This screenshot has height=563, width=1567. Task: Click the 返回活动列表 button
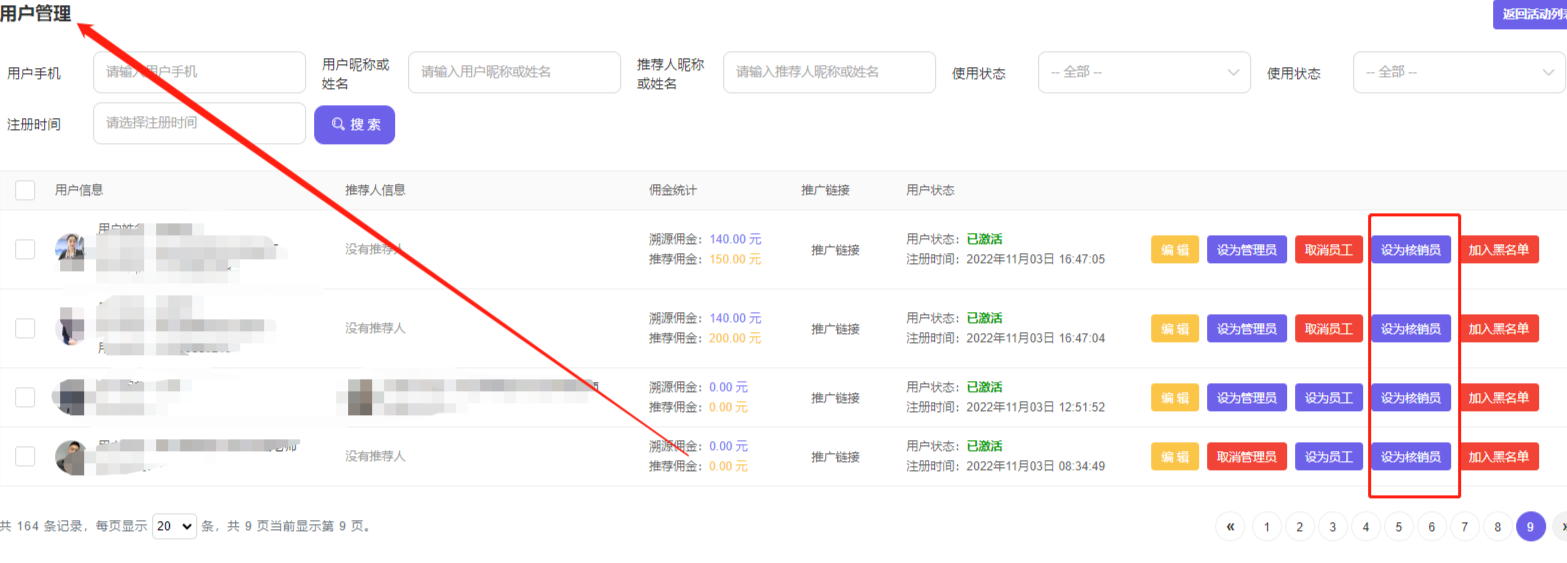[x=1529, y=14]
